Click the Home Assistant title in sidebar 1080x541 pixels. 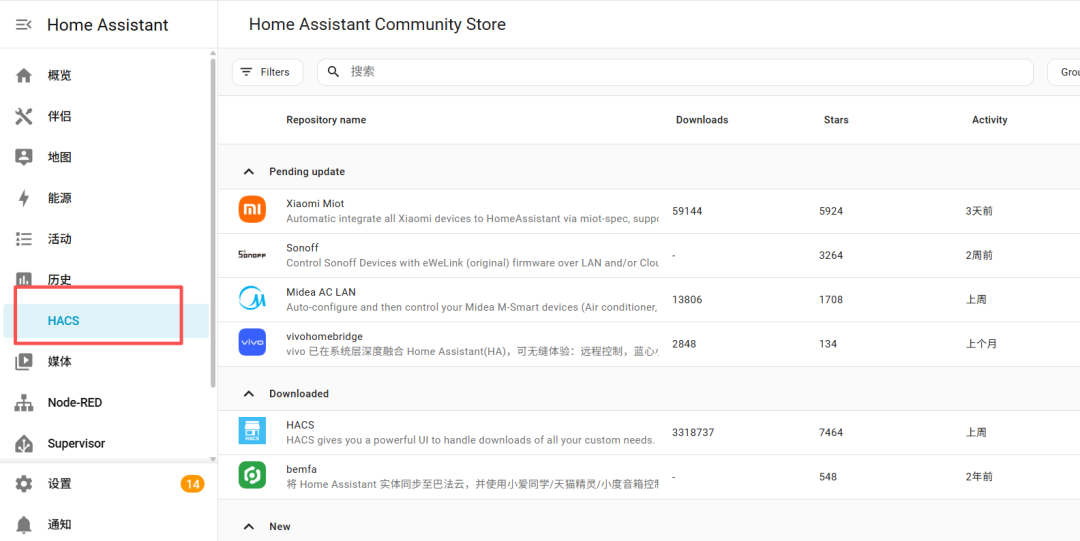click(x=107, y=25)
